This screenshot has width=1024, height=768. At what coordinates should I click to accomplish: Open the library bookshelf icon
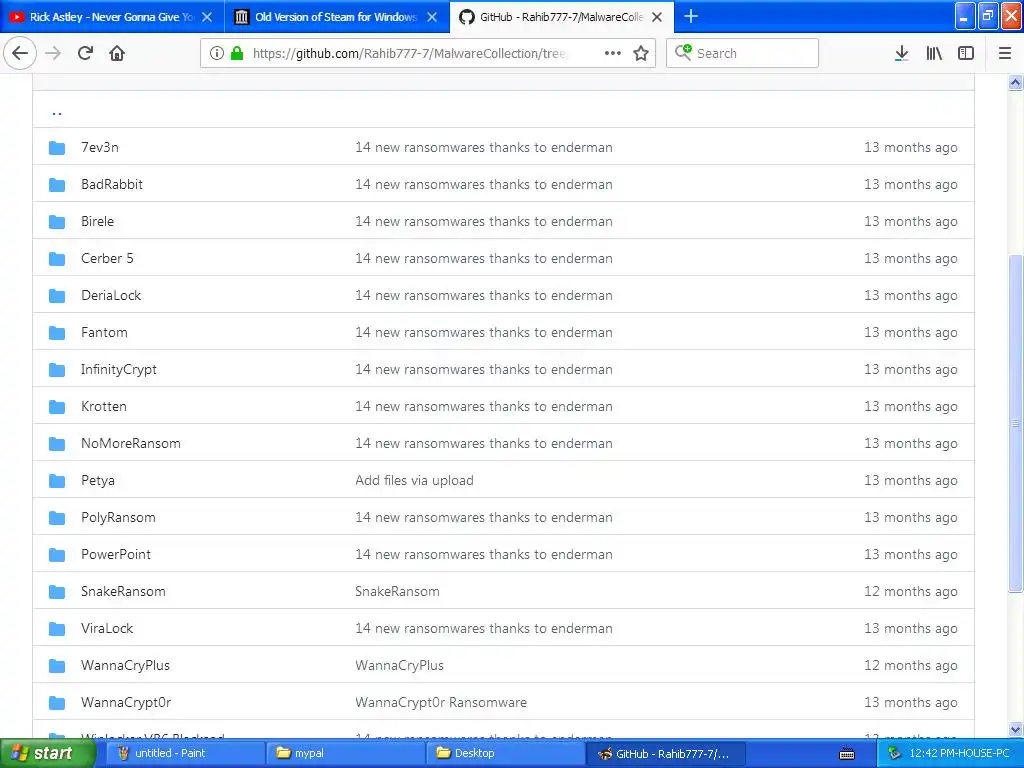point(934,53)
